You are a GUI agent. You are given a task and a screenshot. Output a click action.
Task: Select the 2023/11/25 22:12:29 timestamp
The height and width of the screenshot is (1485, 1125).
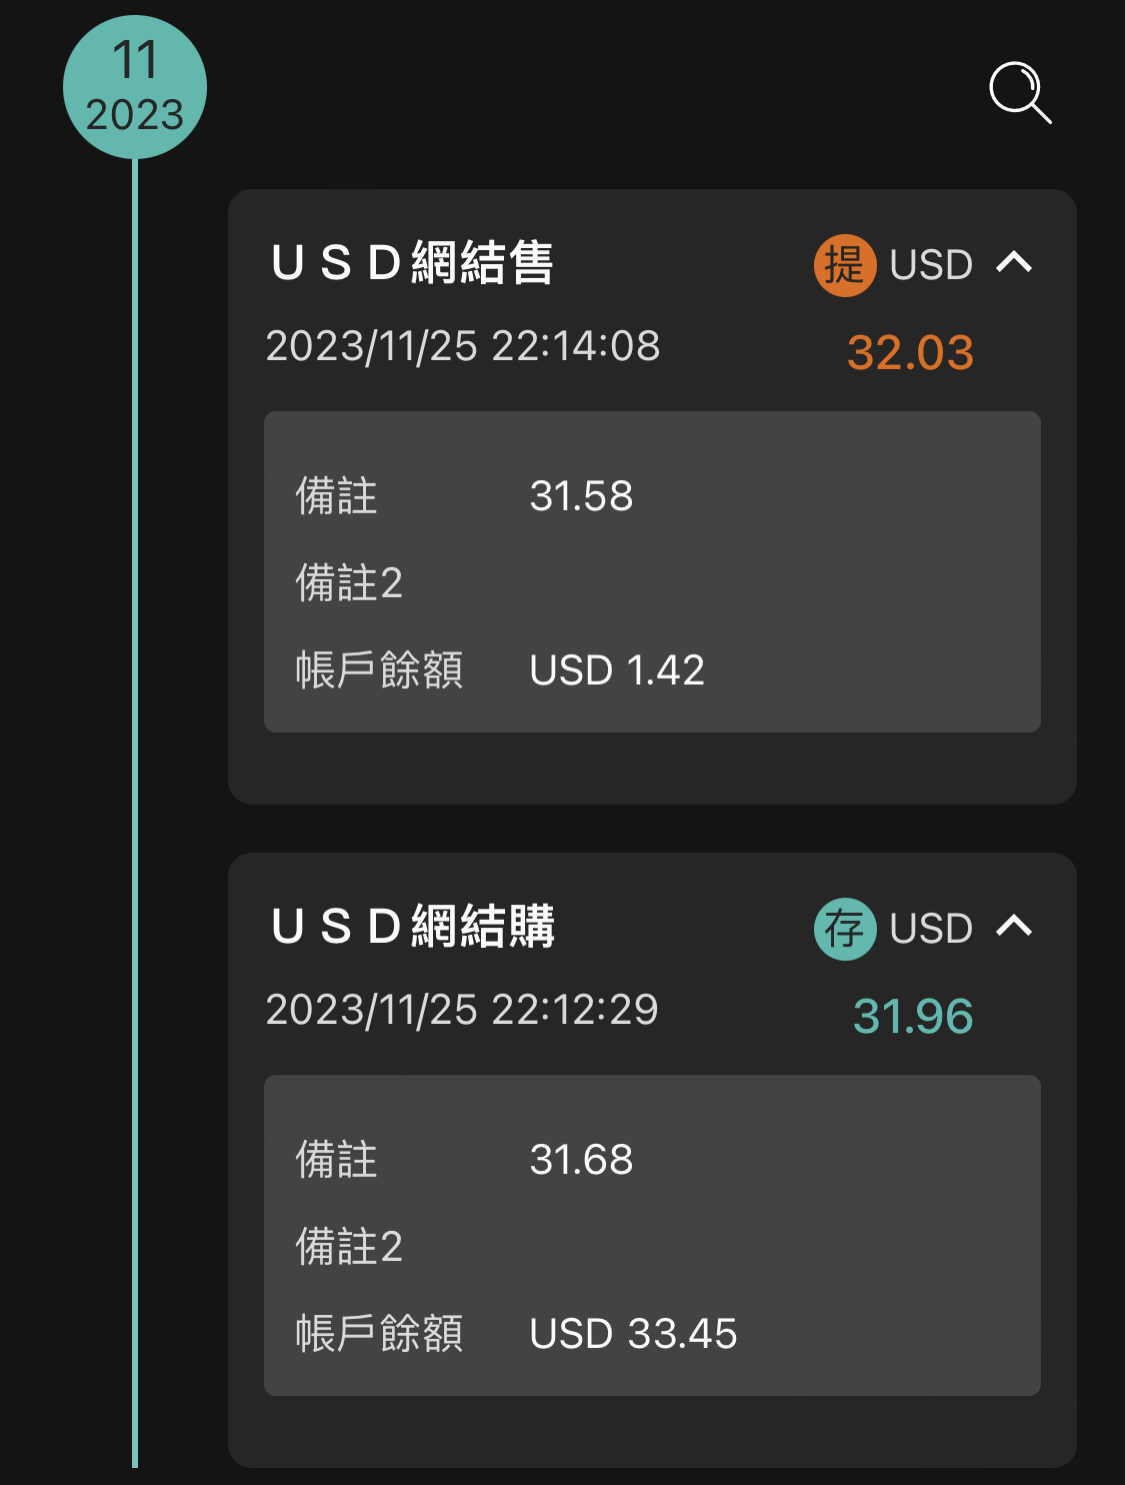(x=462, y=1010)
